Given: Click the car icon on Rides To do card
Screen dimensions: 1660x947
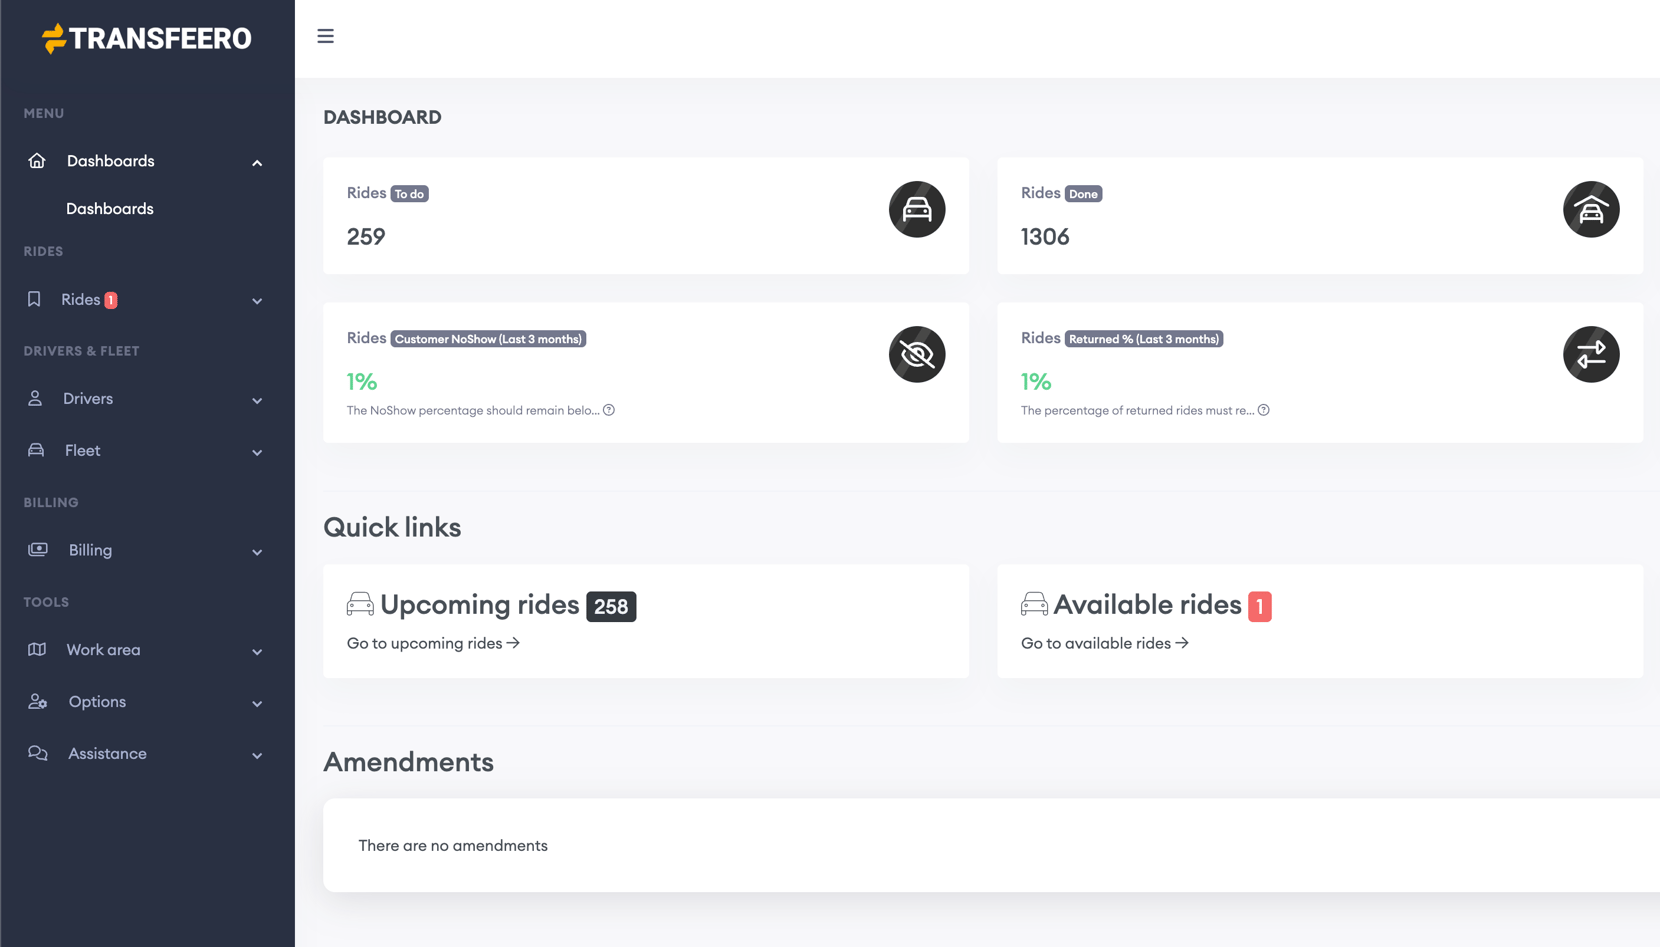Looking at the screenshot, I should [916, 209].
